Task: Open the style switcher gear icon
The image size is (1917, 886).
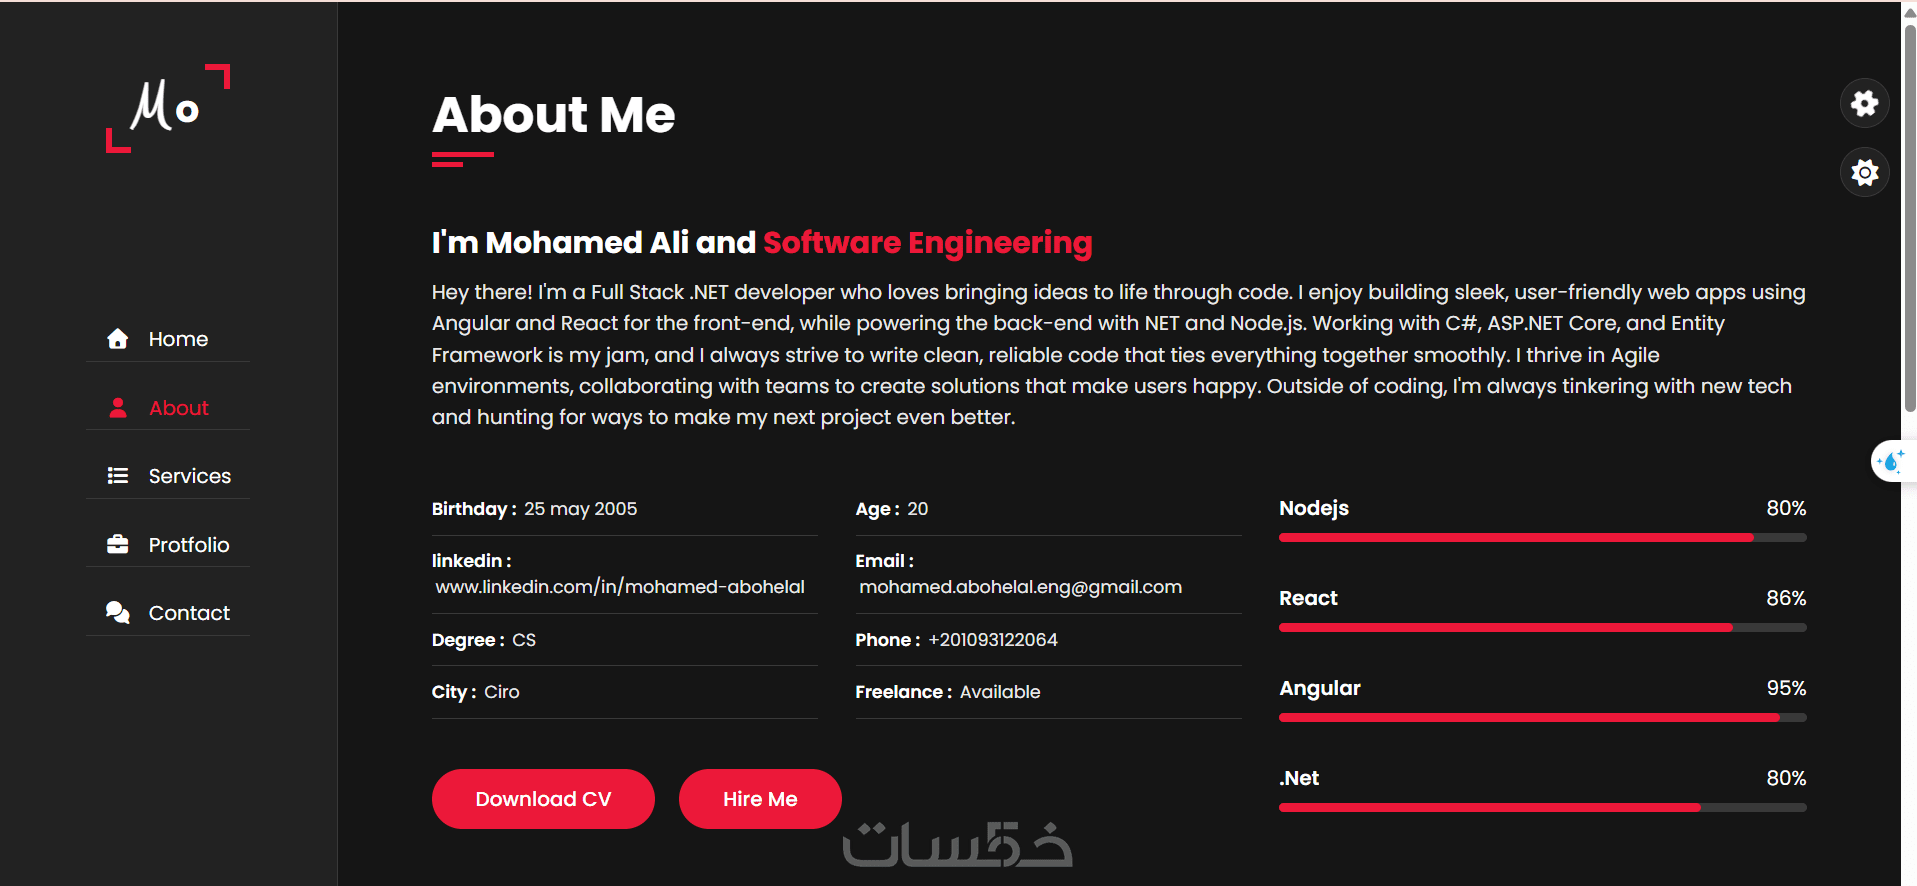Action: pyautogui.click(x=1864, y=103)
